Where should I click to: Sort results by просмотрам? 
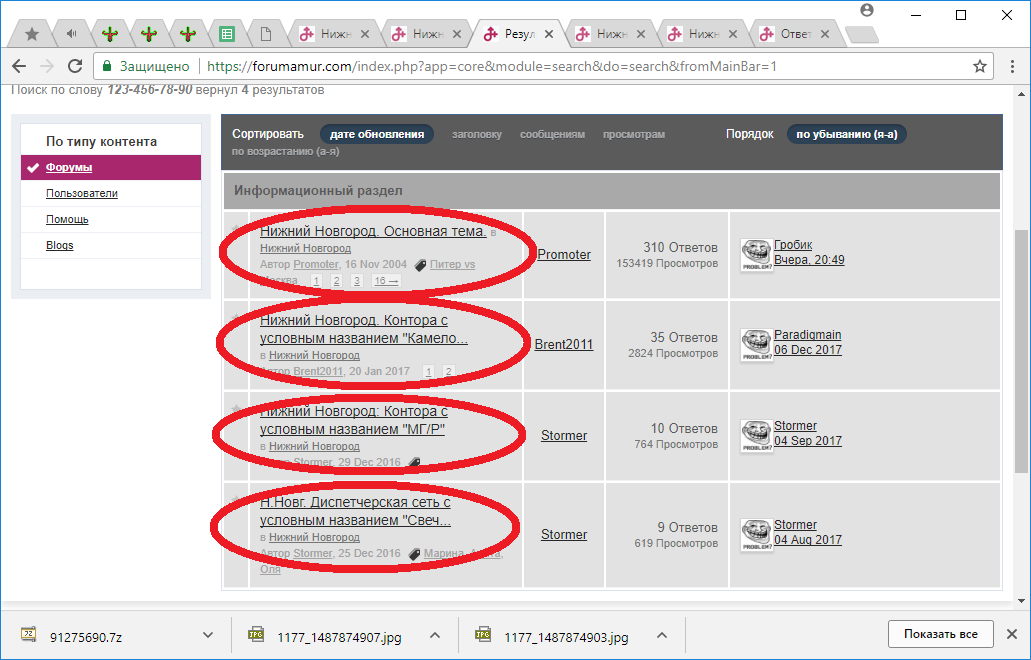tap(633, 134)
